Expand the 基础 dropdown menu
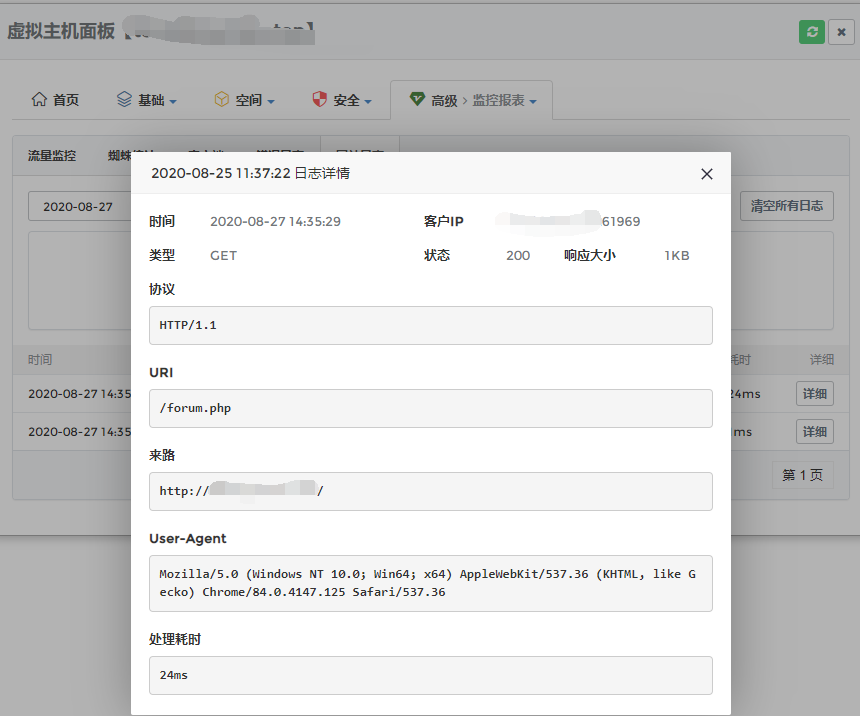The height and width of the screenshot is (716, 860). (x=146, y=100)
